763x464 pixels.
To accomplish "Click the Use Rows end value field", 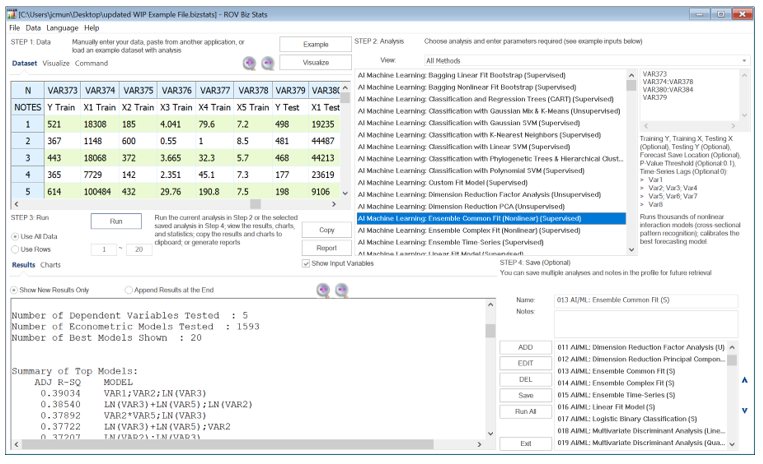I will click(139, 250).
